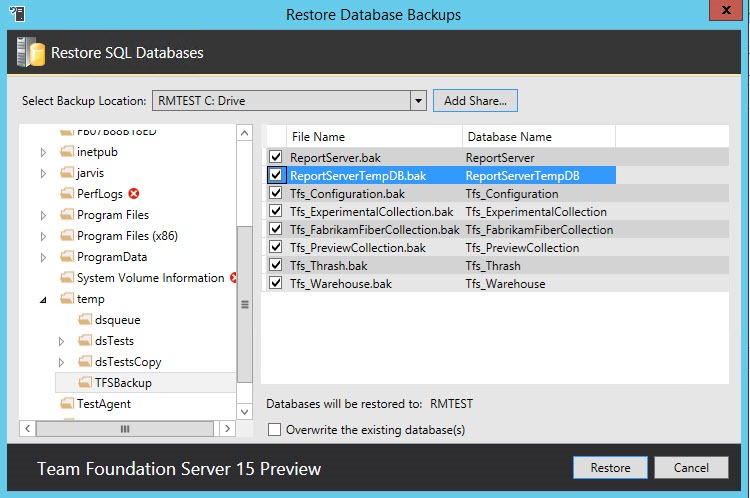Screen dimensions: 750x498
Task: Uncheck the Tfs_PreviewCollection.bak checkbox
Action: [x=276, y=247]
